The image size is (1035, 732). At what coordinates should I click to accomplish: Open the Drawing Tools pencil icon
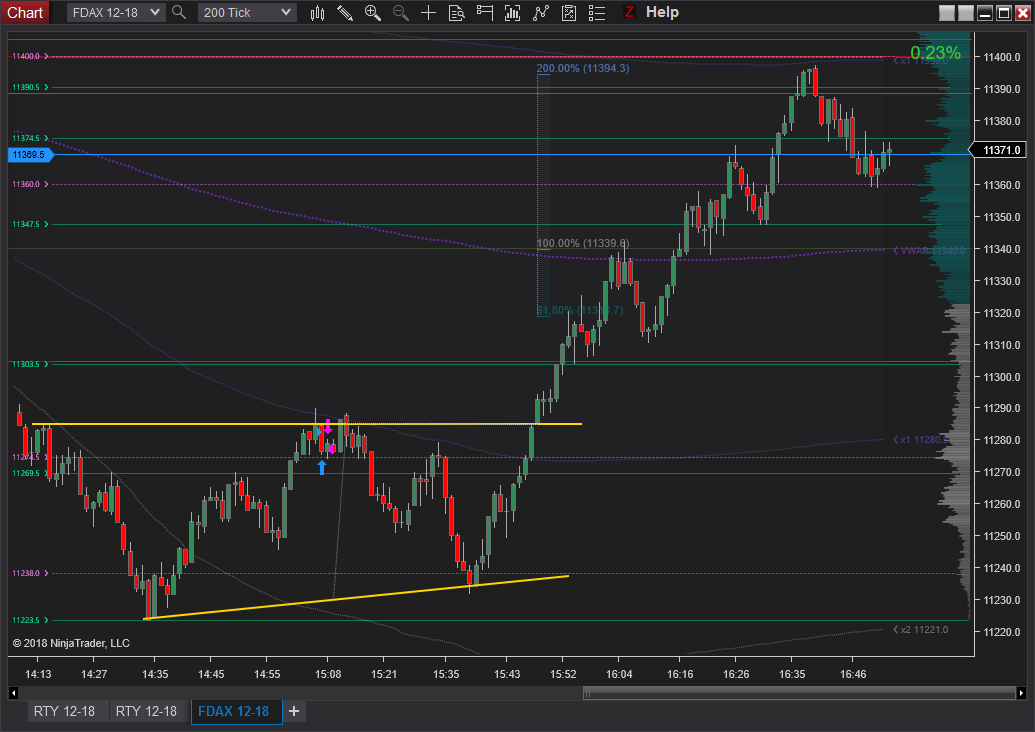[345, 13]
